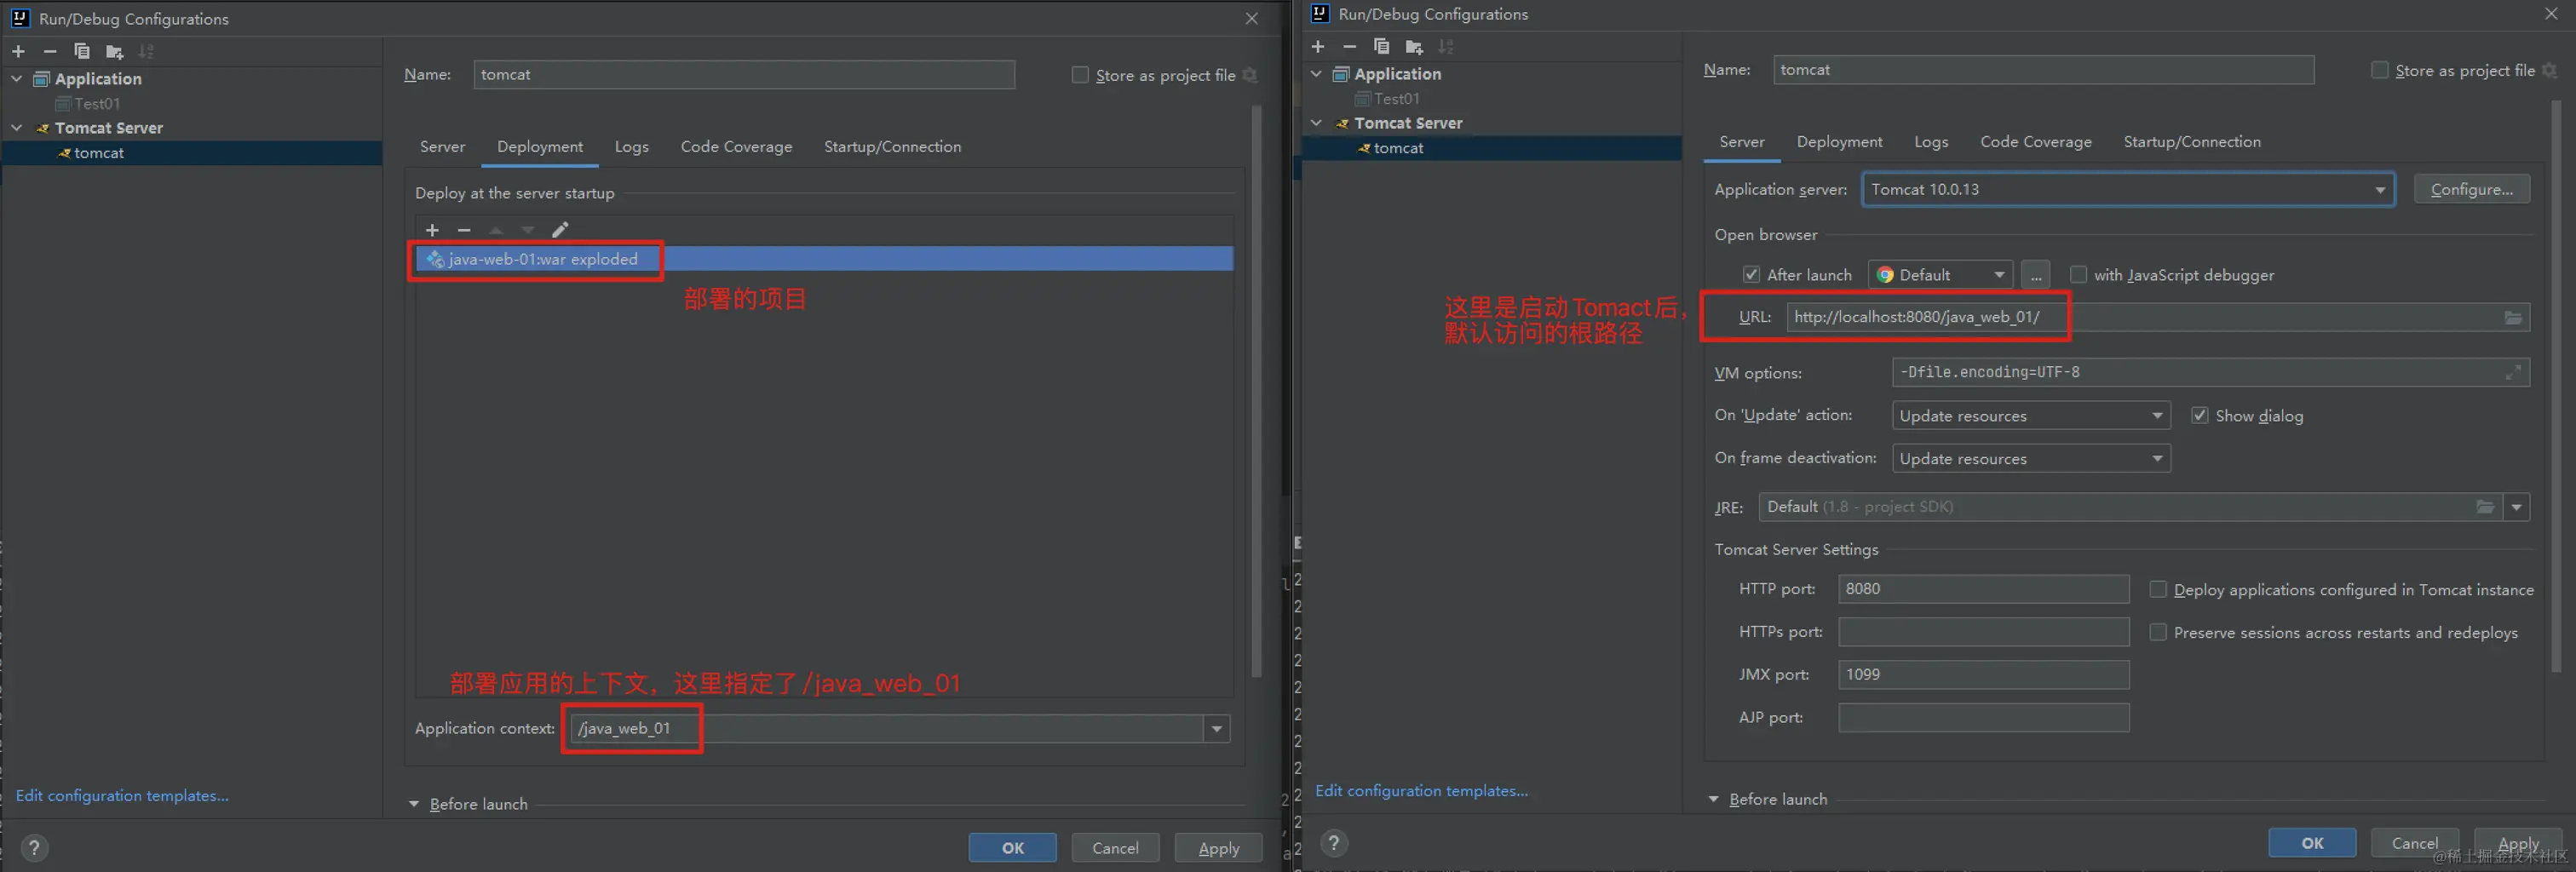
Task: Toggle the Show dialog checkbox
Action: point(2200,415)
